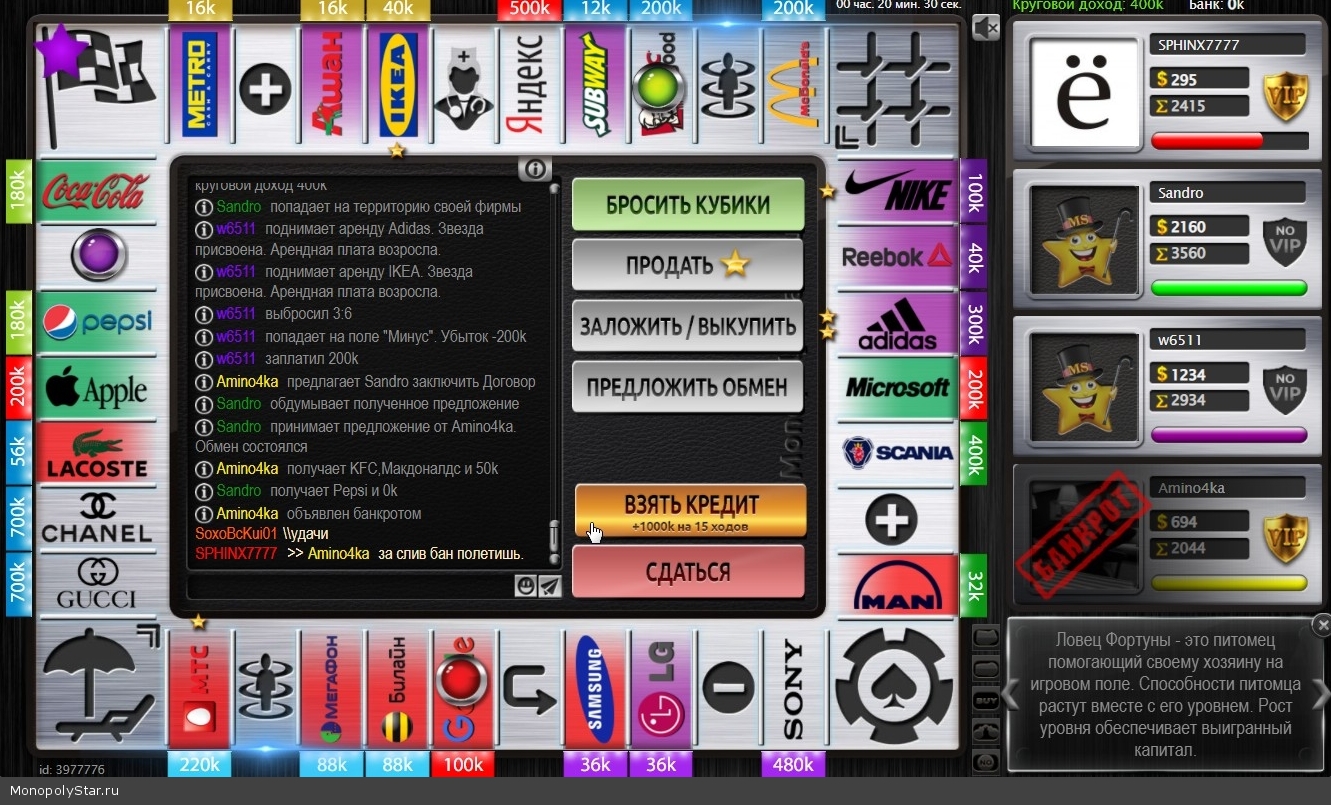Click the MegaFon board tile
This screenshot has height=805, width=1331.
pos(330,689)
